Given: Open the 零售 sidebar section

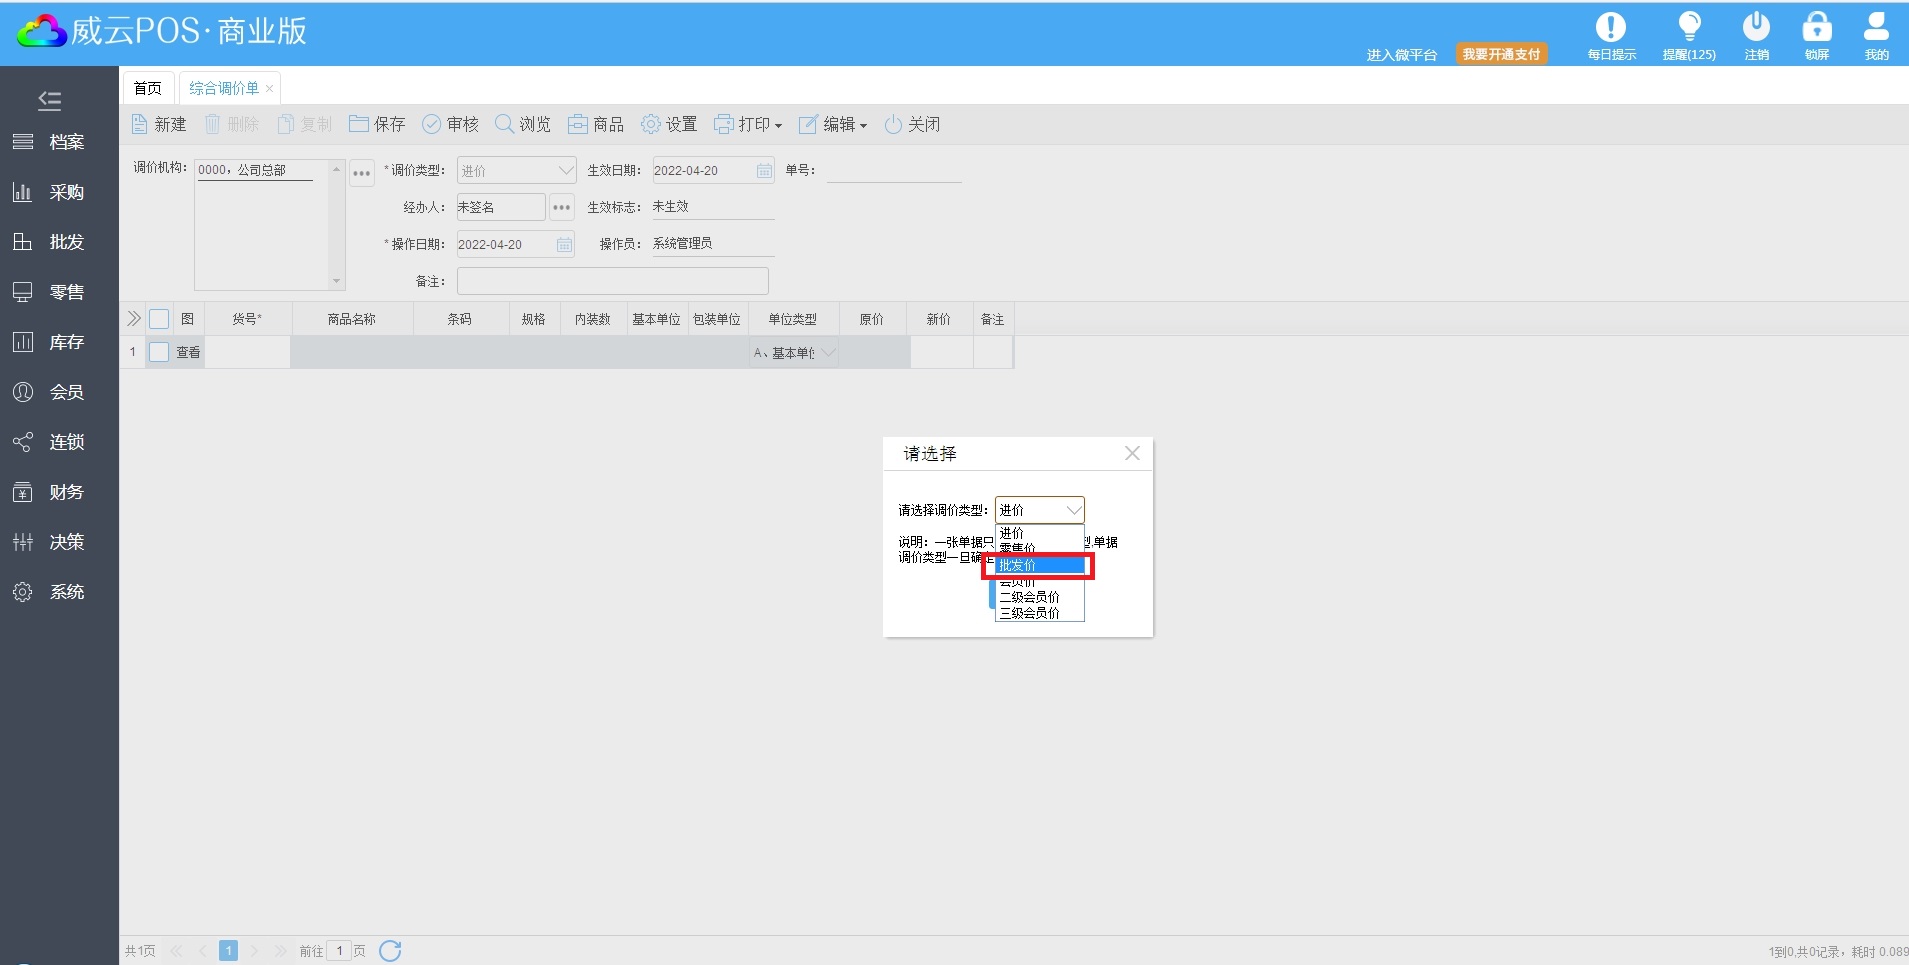Looking at the screenshot, I should point(59,292).
